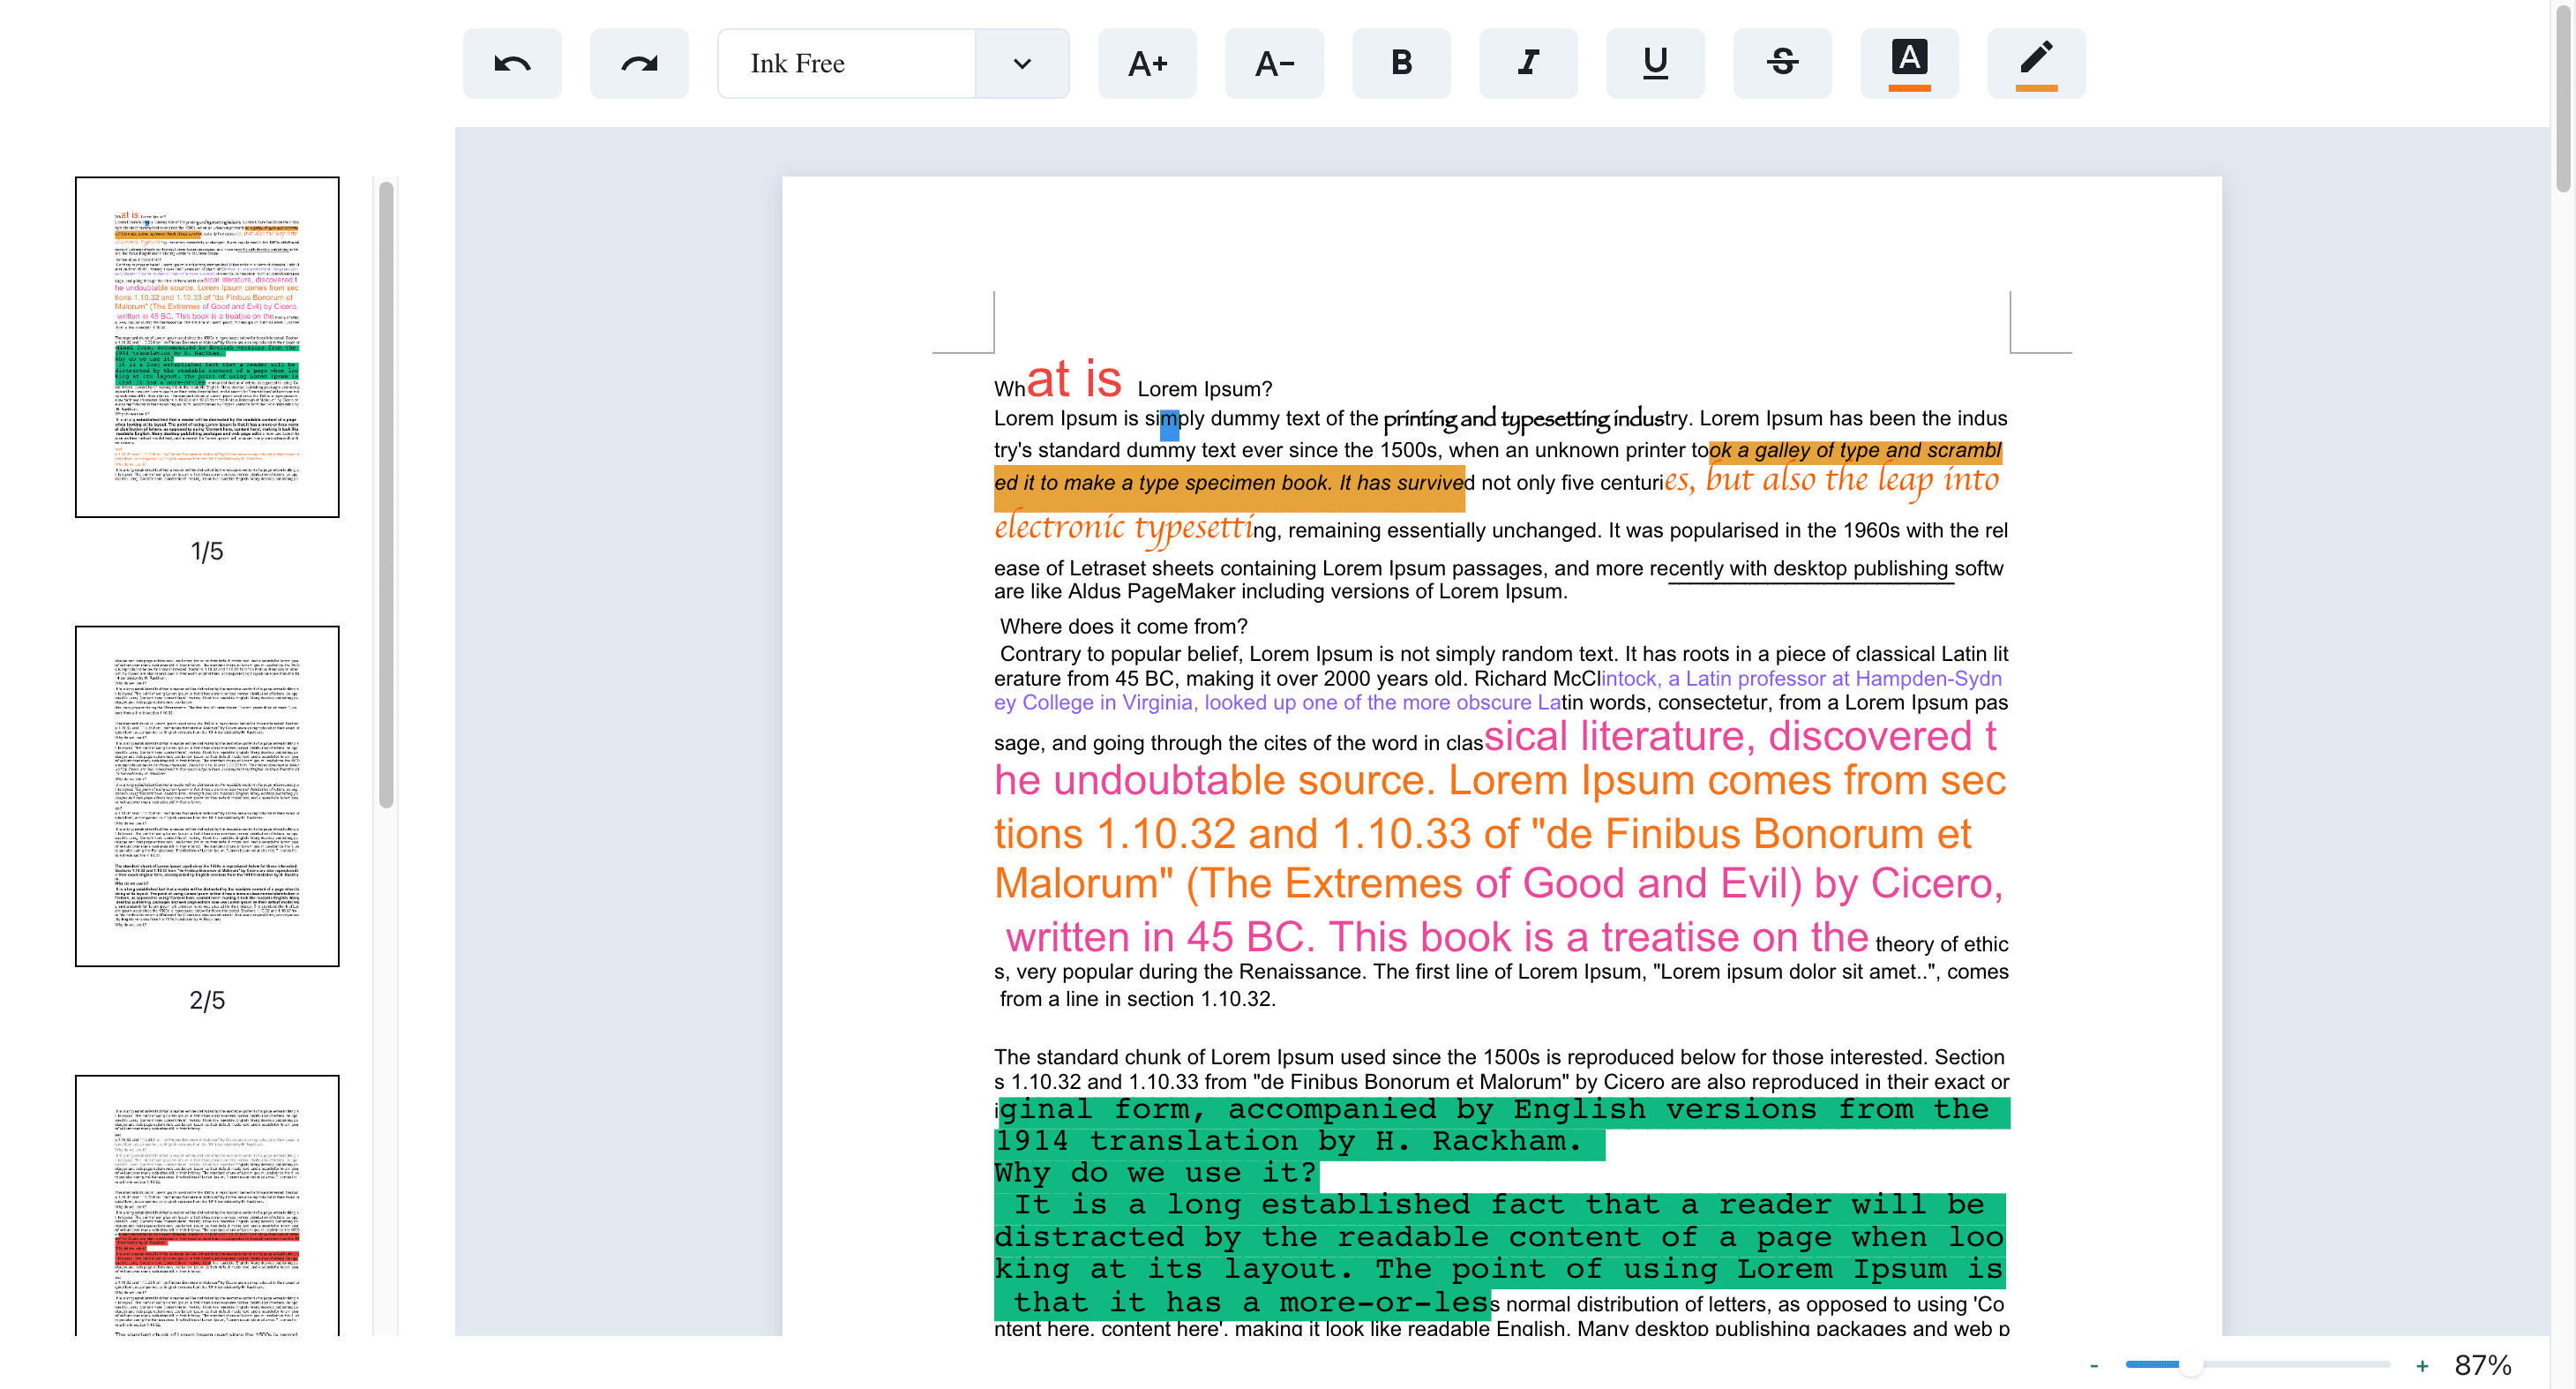Toggle the text font color tool
The image size is (2576, 1389).
[x=1909, y=64]
